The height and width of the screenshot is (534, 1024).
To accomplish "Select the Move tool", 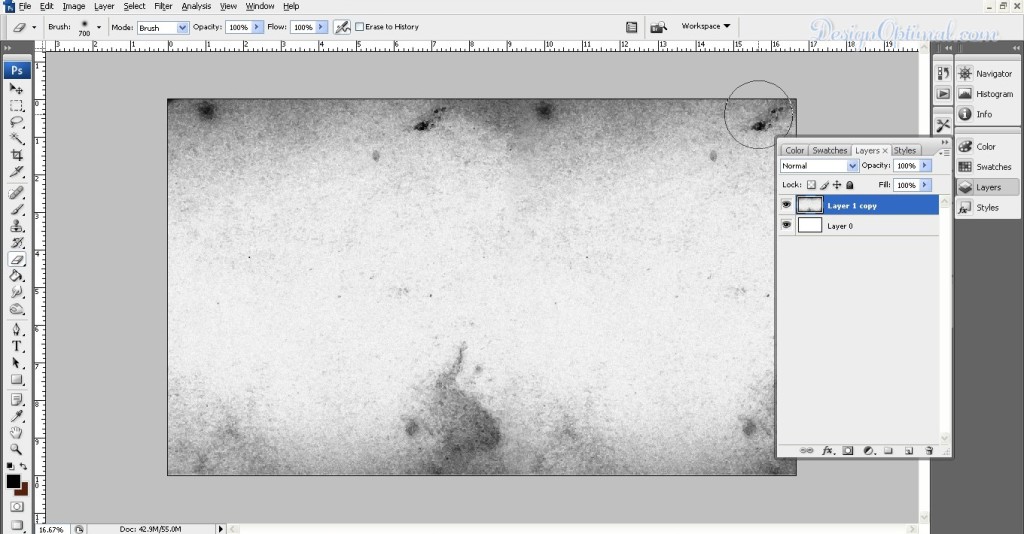I will point(16,89).
